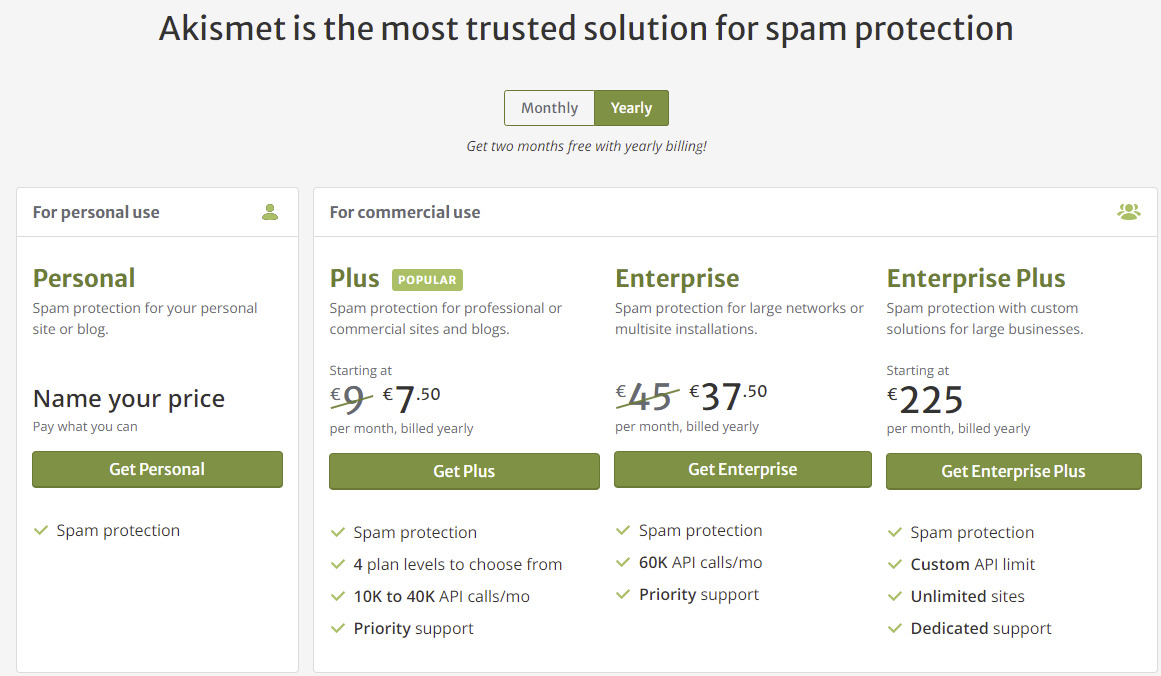
Task: Click the checkmark beside Custom API limit
Action: (894, 564)
